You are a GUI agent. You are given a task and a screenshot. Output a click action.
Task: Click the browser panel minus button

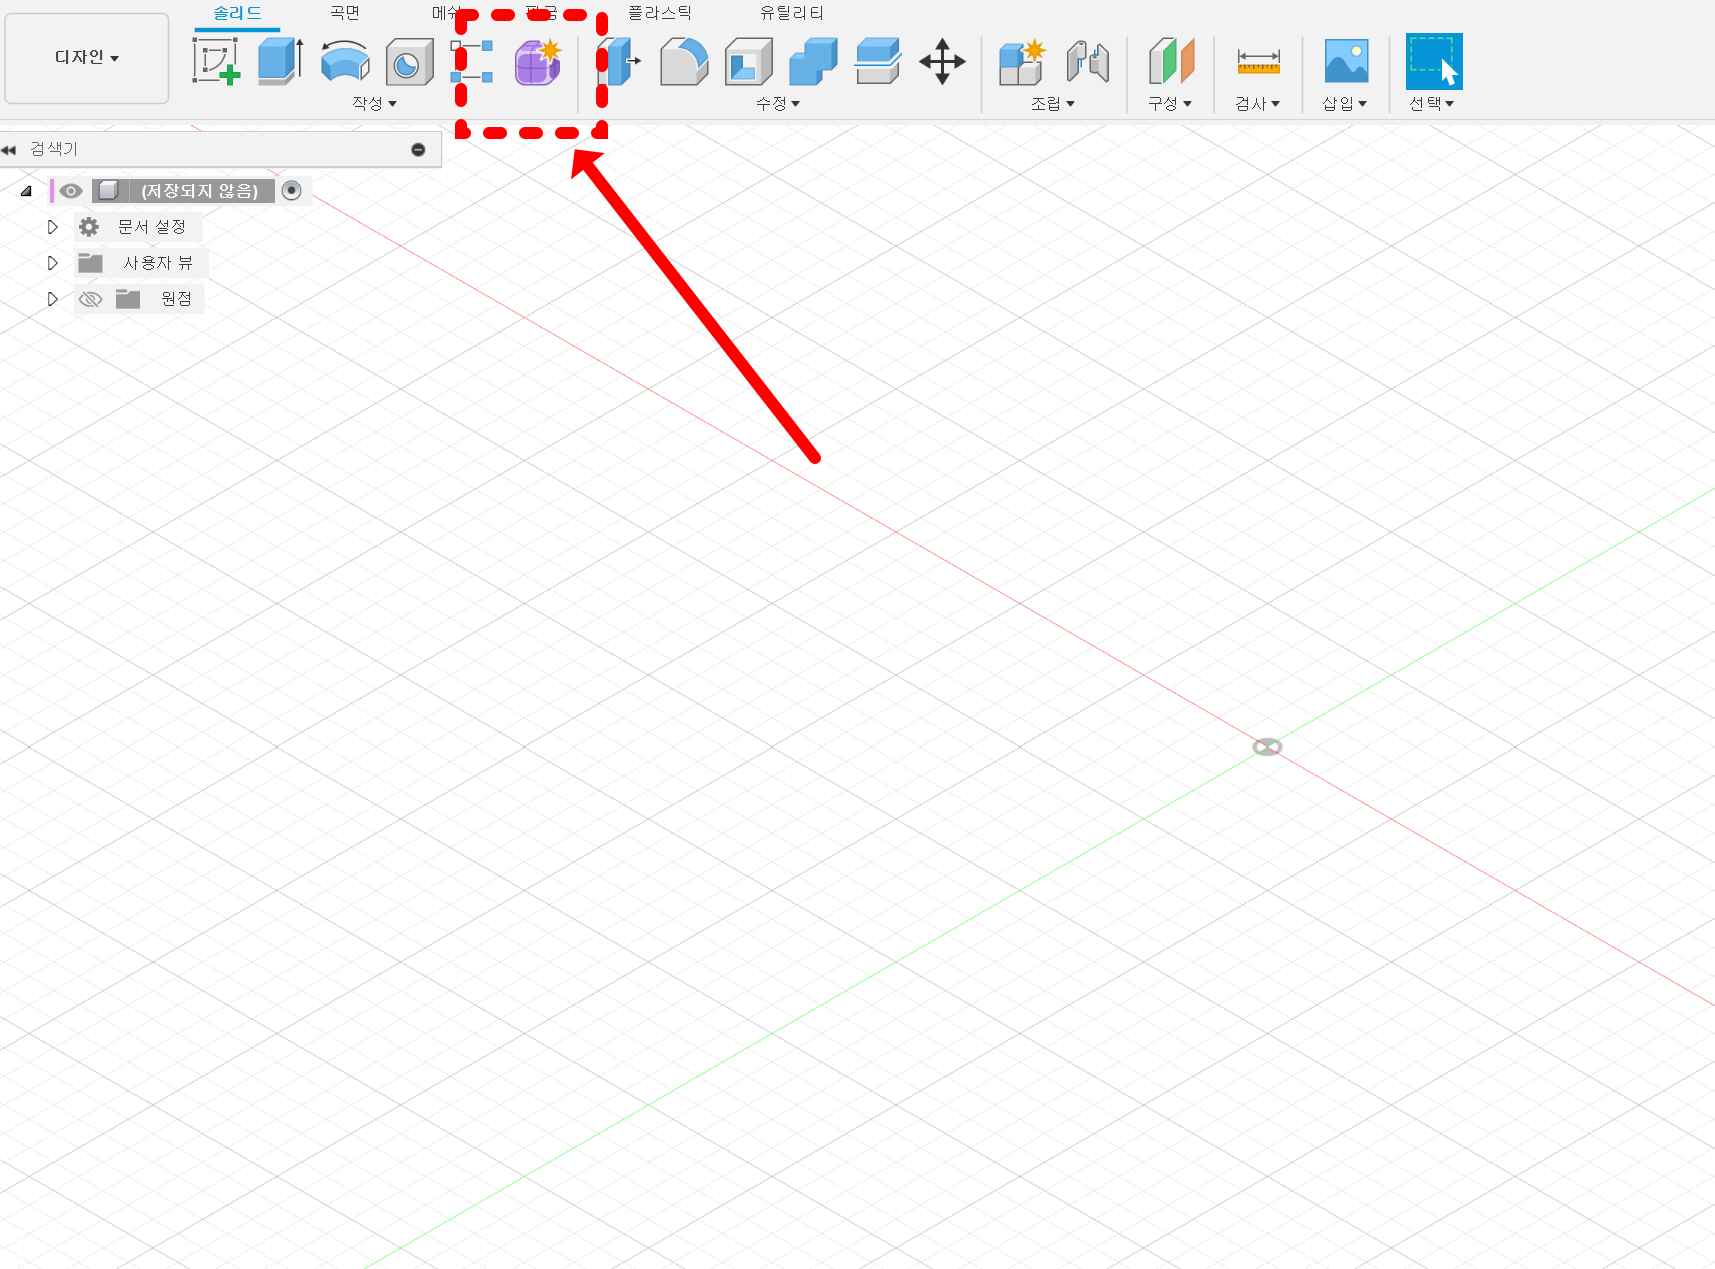pyautogui.click(x=418, y=149)
